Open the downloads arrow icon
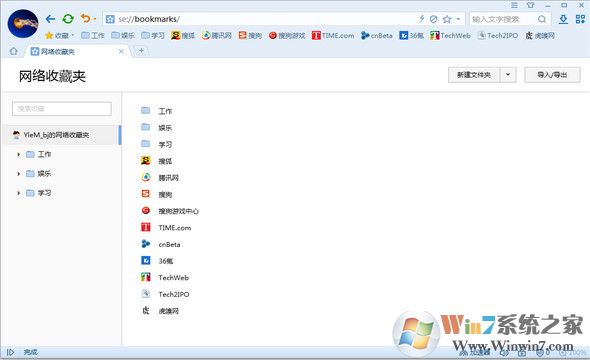This screenshot has height=360, width=590. [563, 19]
